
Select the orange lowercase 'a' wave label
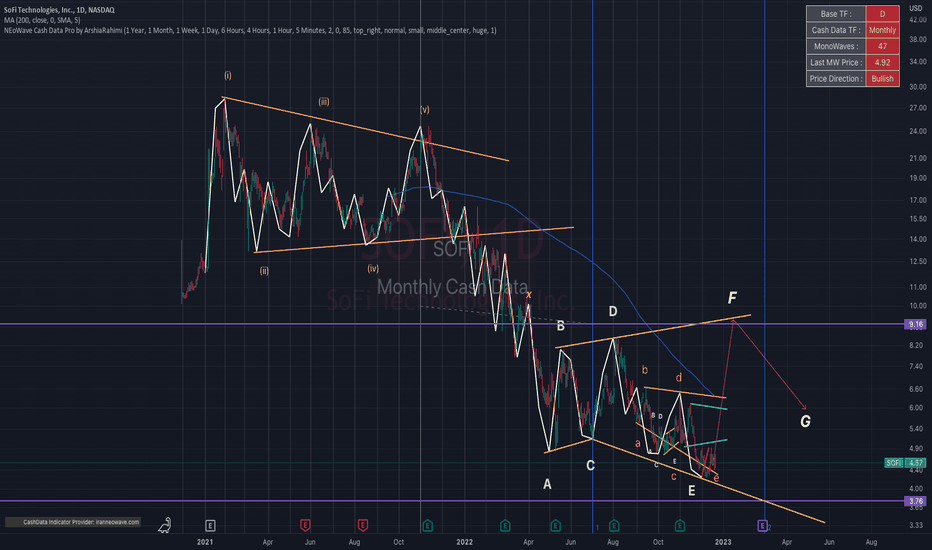[x=638, y=444]
